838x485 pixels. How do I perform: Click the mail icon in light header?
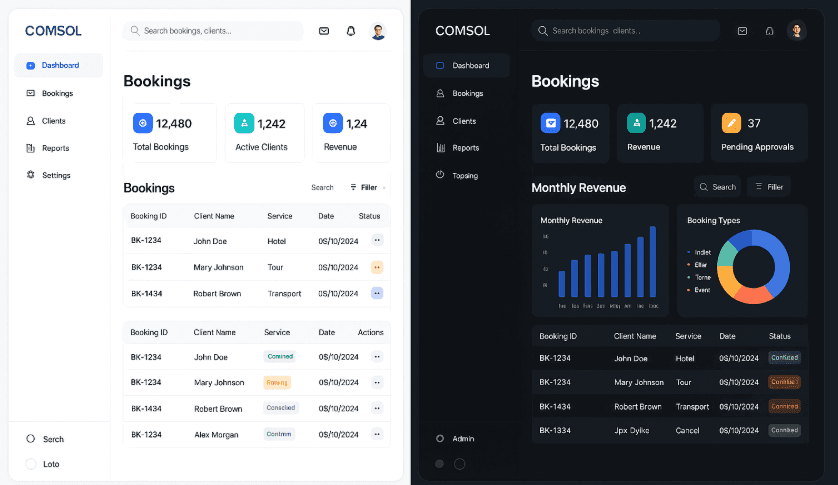point(324,31)
